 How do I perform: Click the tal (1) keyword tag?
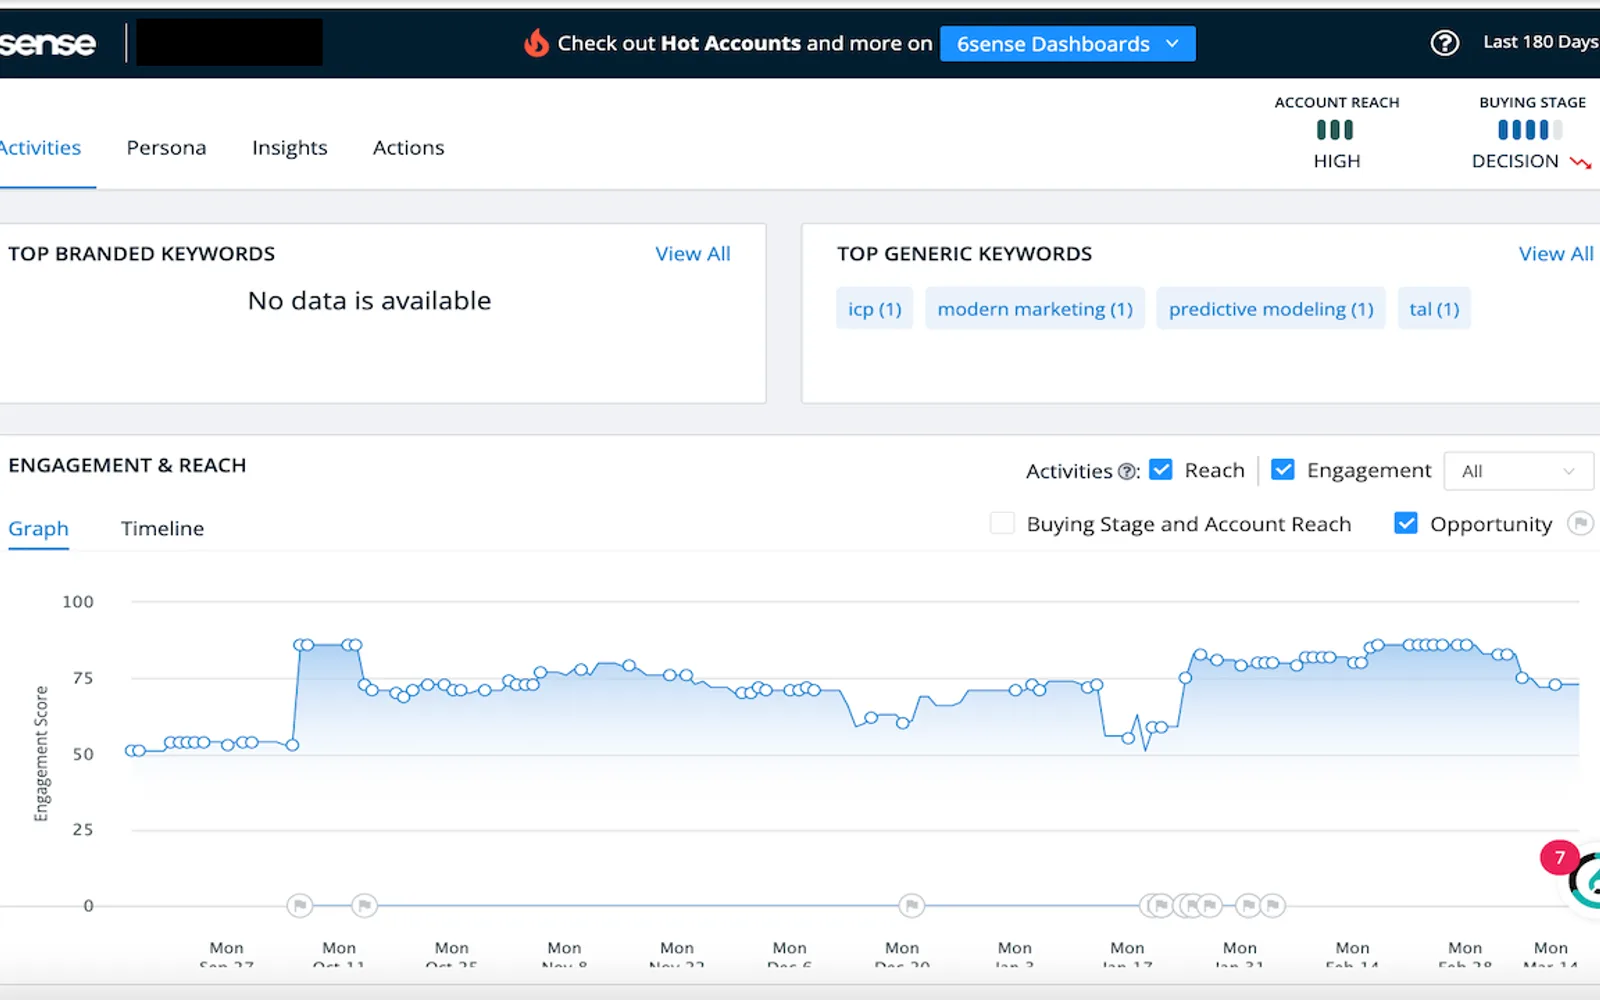point(1434,309)
